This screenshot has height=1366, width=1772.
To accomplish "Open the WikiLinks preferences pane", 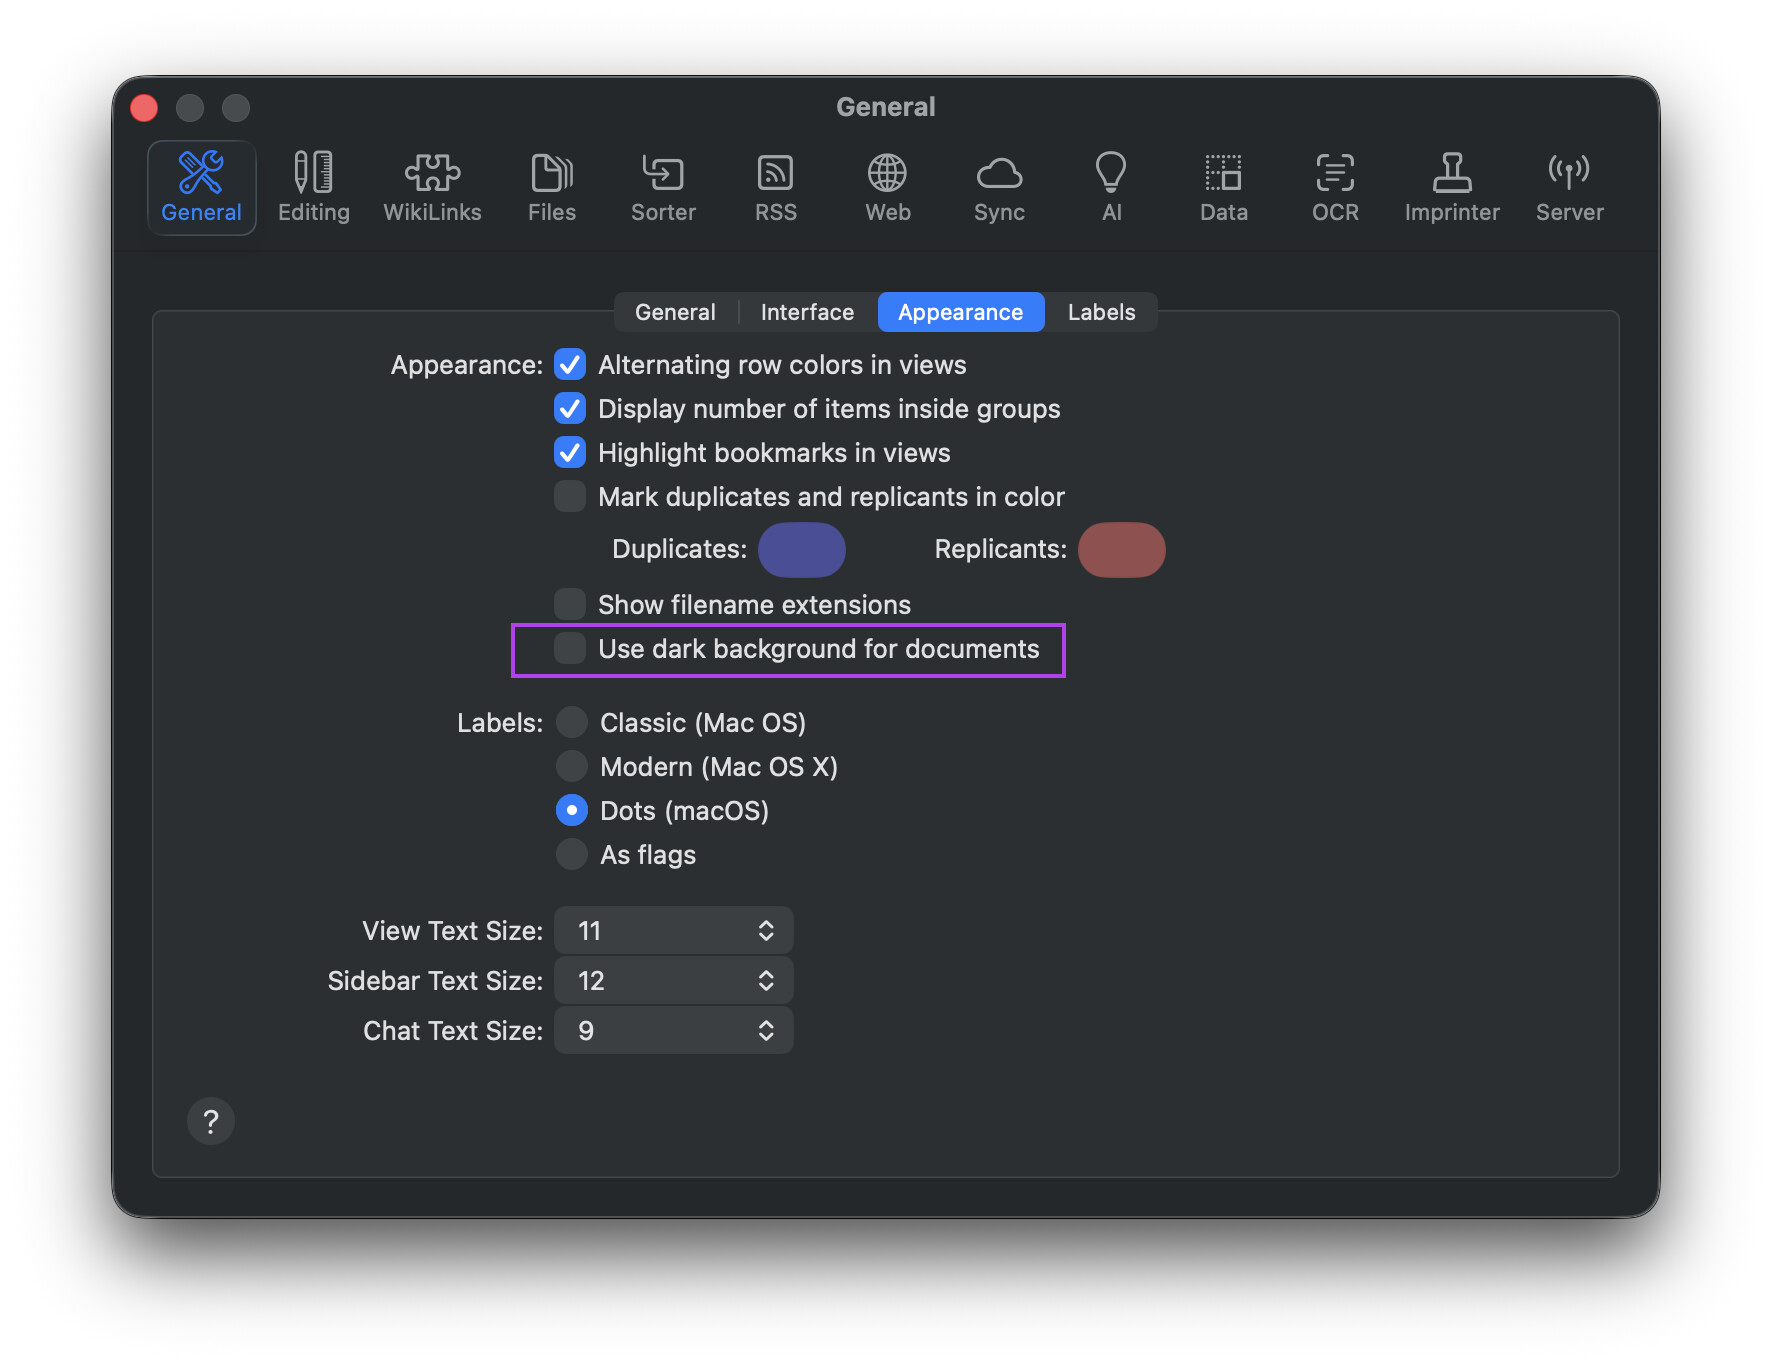I will pos(432,187).
